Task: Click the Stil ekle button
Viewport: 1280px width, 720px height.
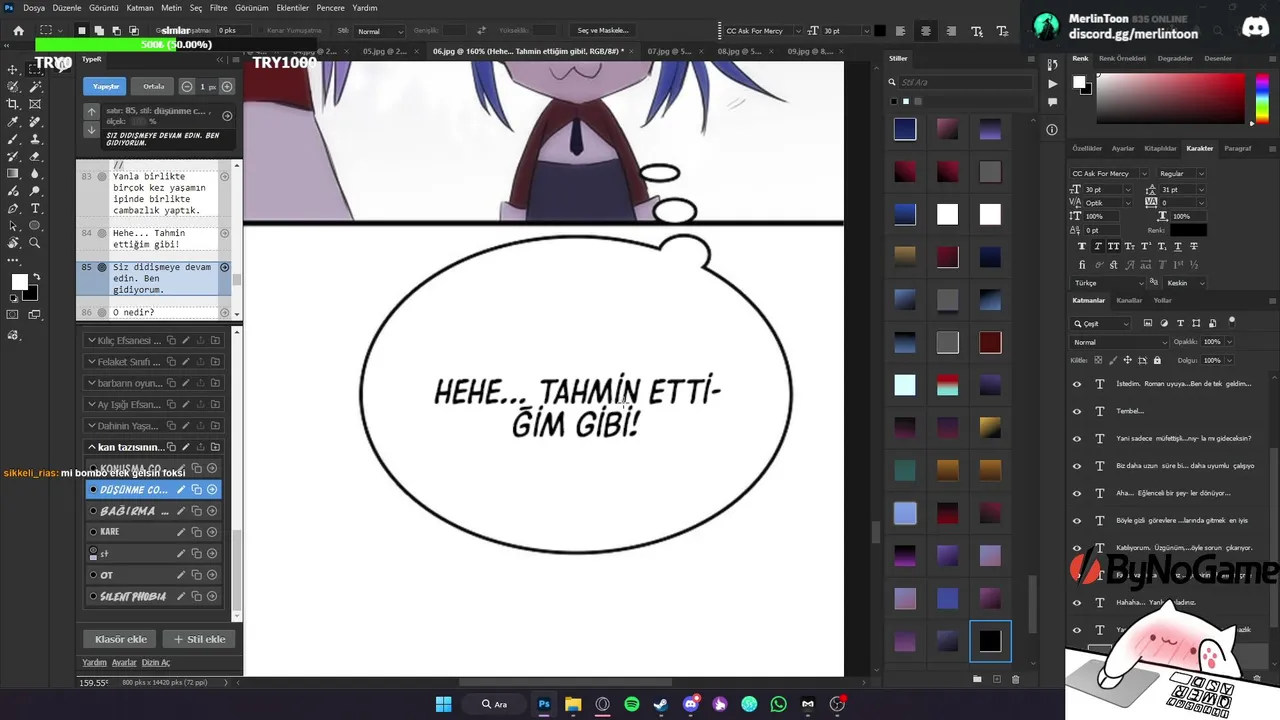Action: pyautogui.click(x=200, y=639)
